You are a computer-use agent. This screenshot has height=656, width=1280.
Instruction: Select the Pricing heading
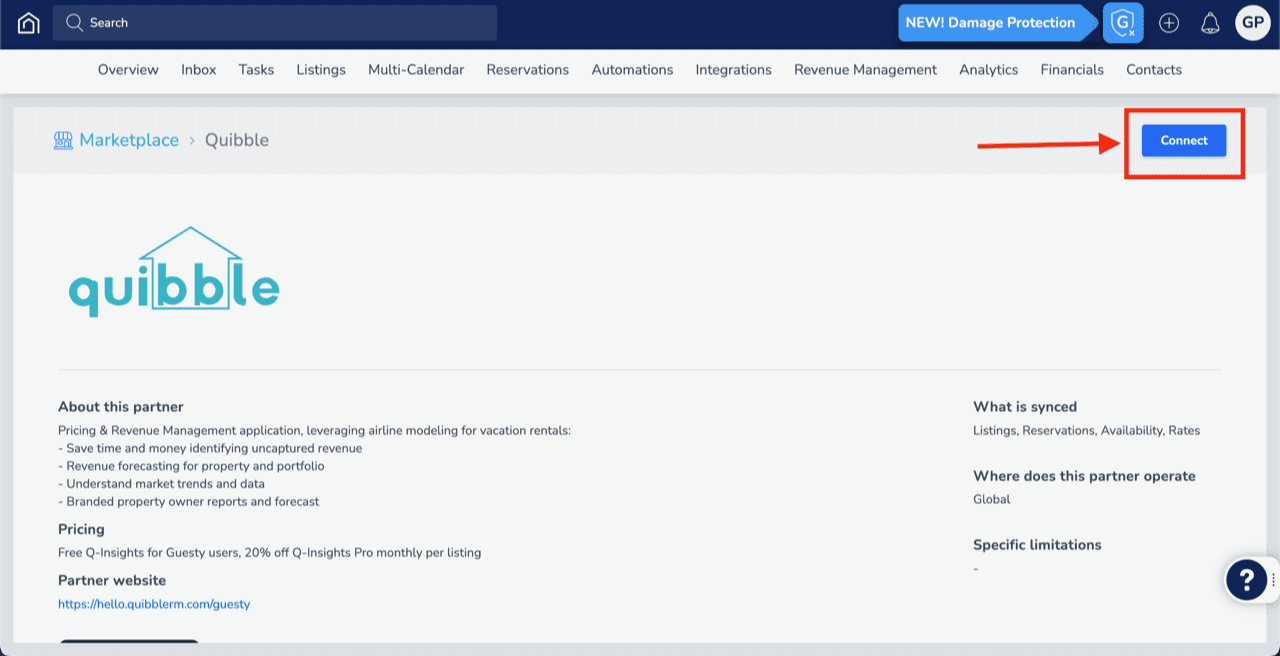[x=81, y=529]
